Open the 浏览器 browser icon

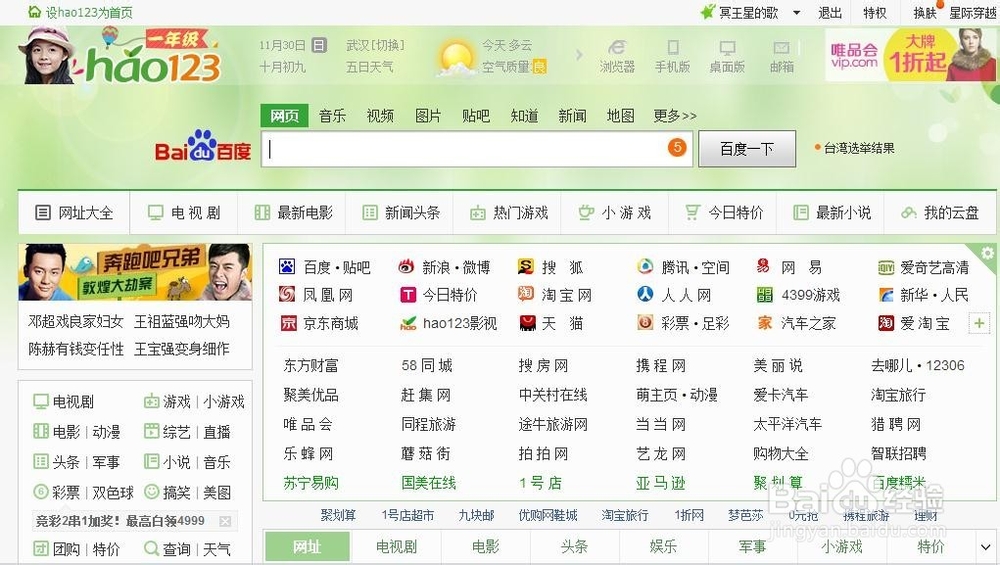click(x=617, y=48)
